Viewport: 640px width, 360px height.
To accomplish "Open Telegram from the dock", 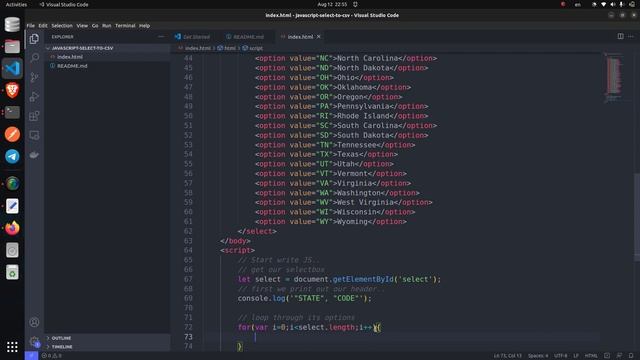I will point(12,156).
